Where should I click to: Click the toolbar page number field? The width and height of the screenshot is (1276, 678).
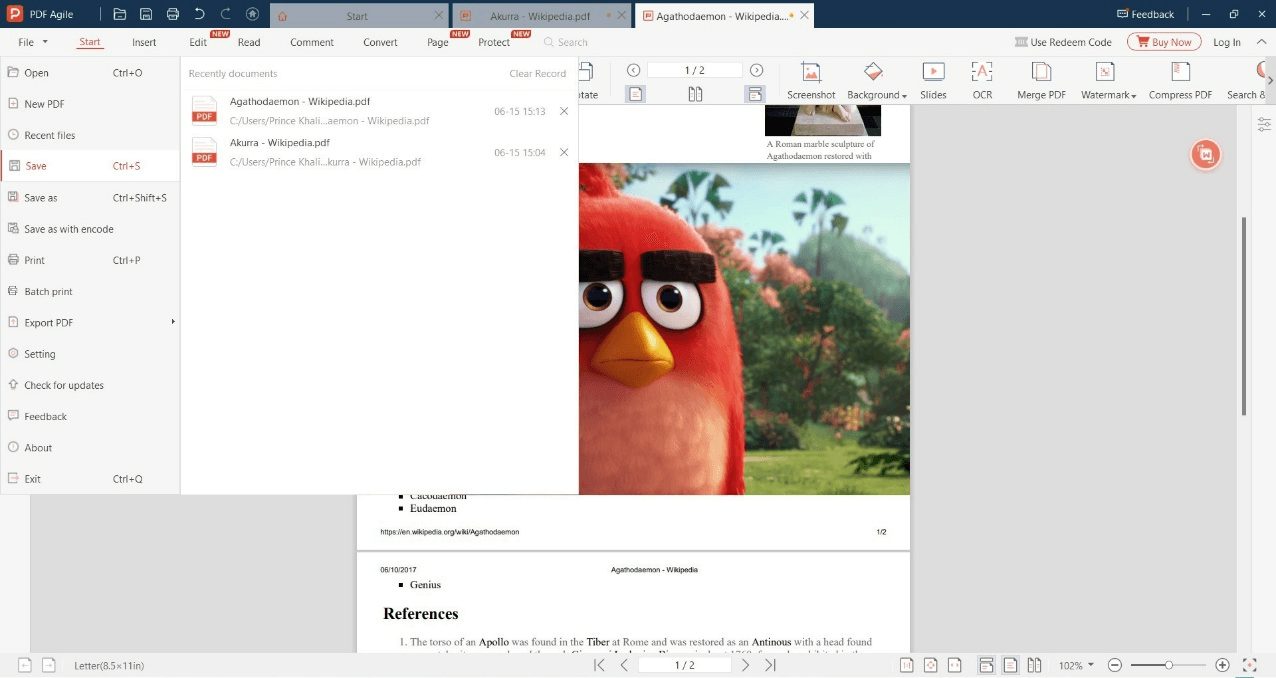[695, 70]
